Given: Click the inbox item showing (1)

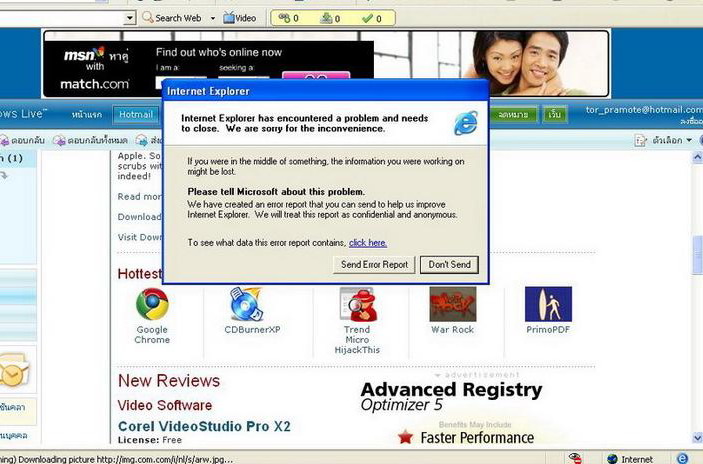Looking at the screenshot, I should [x=12, y=158].
